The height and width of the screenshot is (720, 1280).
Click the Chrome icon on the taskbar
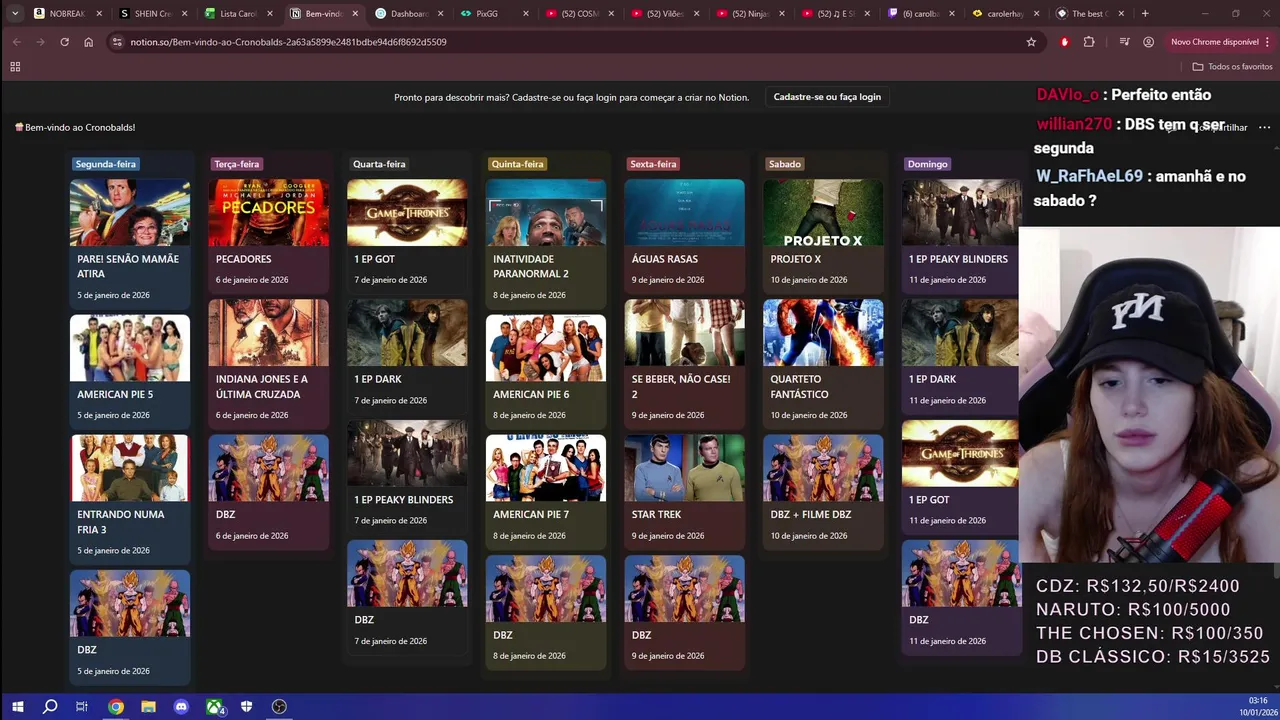click(x=116, y=707)
